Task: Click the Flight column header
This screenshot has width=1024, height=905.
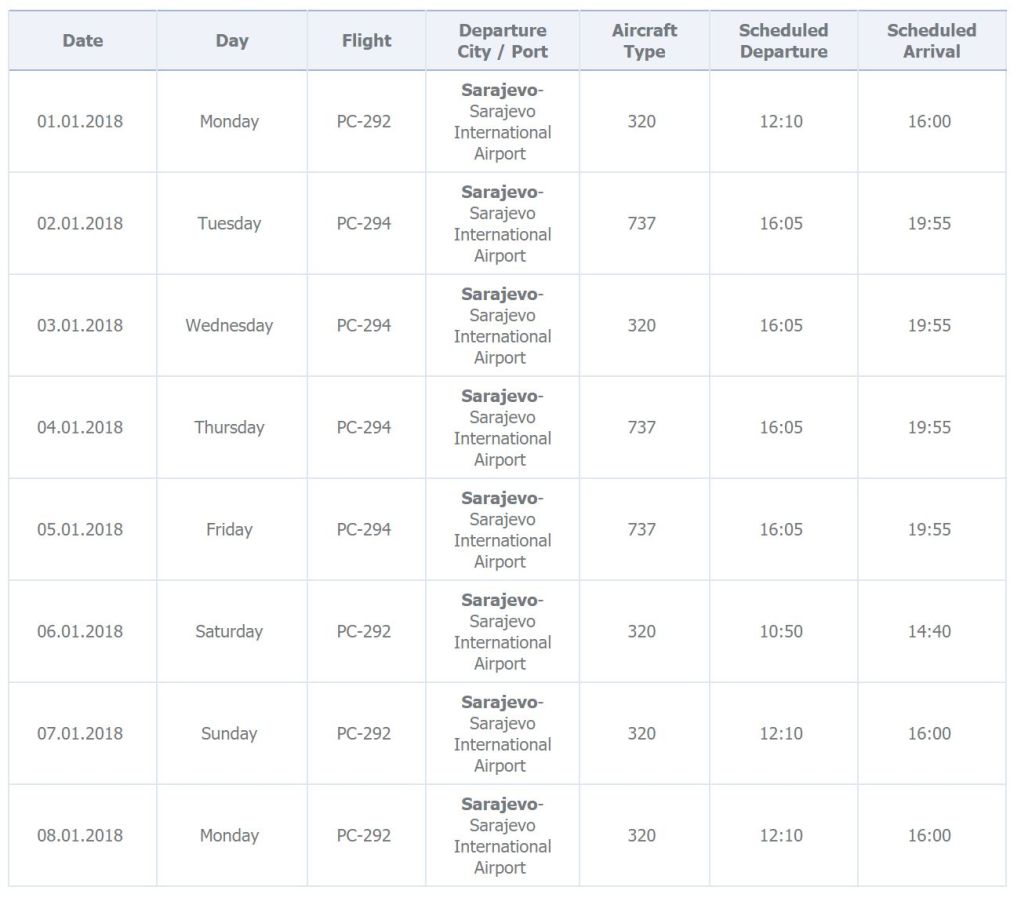Action: [x=366, y=41]
